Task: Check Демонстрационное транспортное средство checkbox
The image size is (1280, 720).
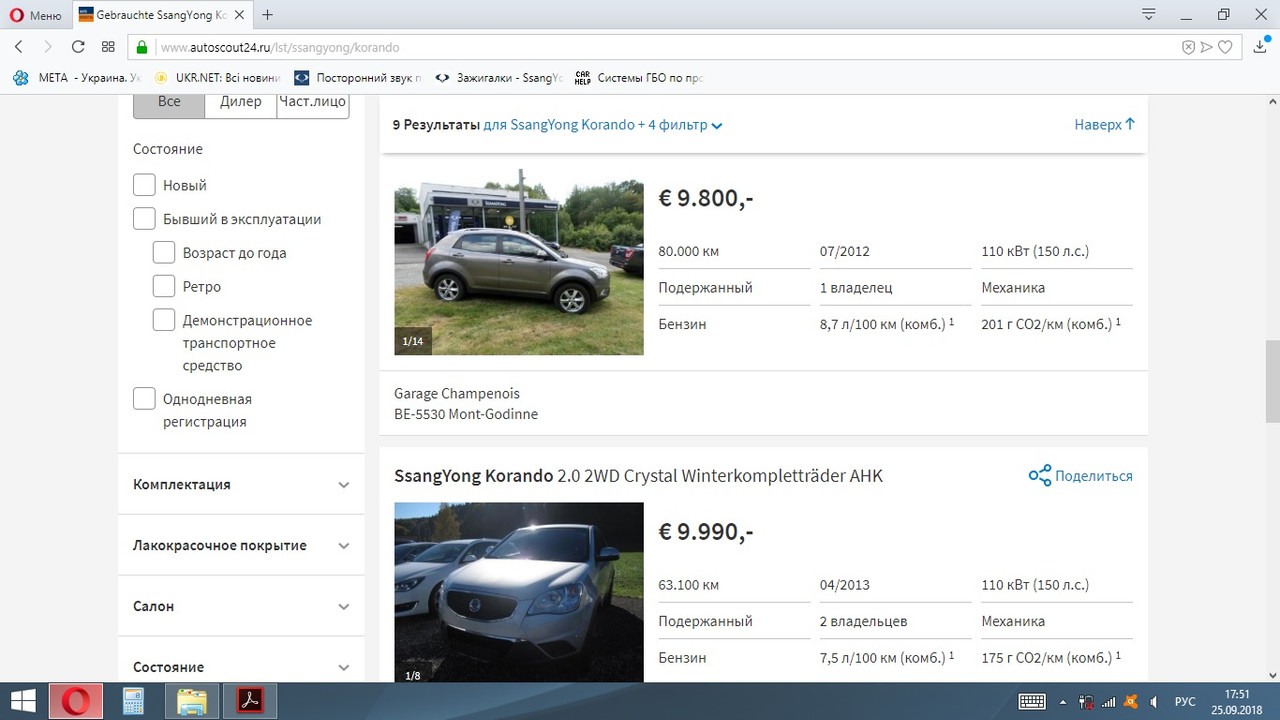Action: (164, 320)
